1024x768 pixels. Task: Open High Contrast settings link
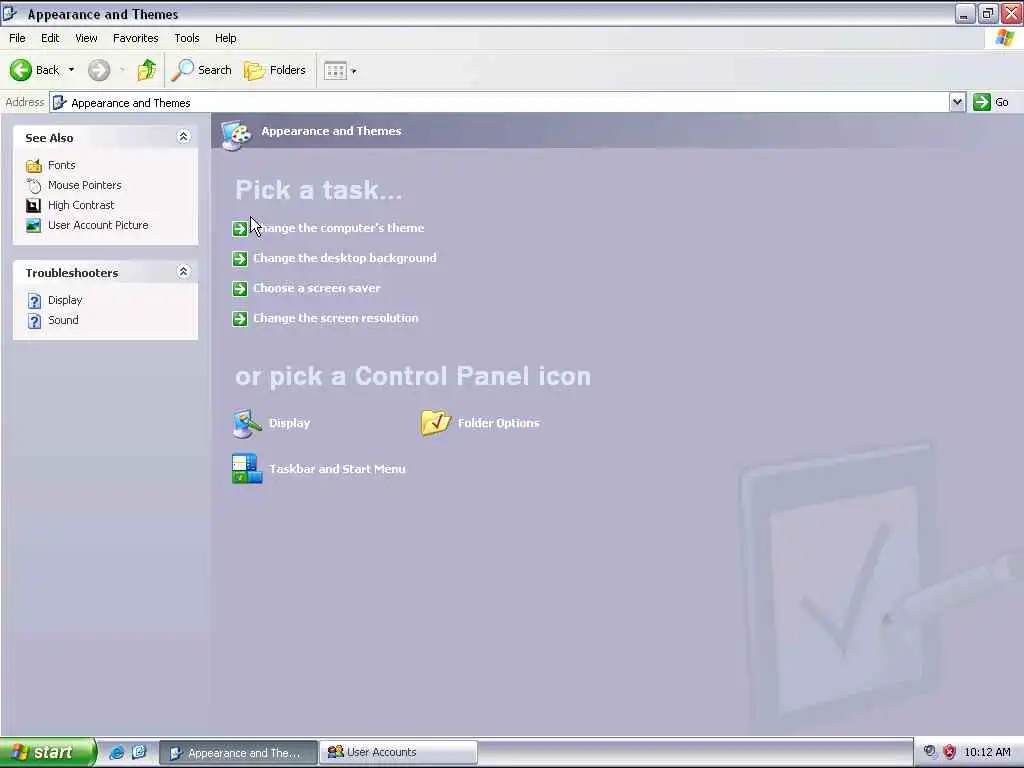click(x=81, y=205)
